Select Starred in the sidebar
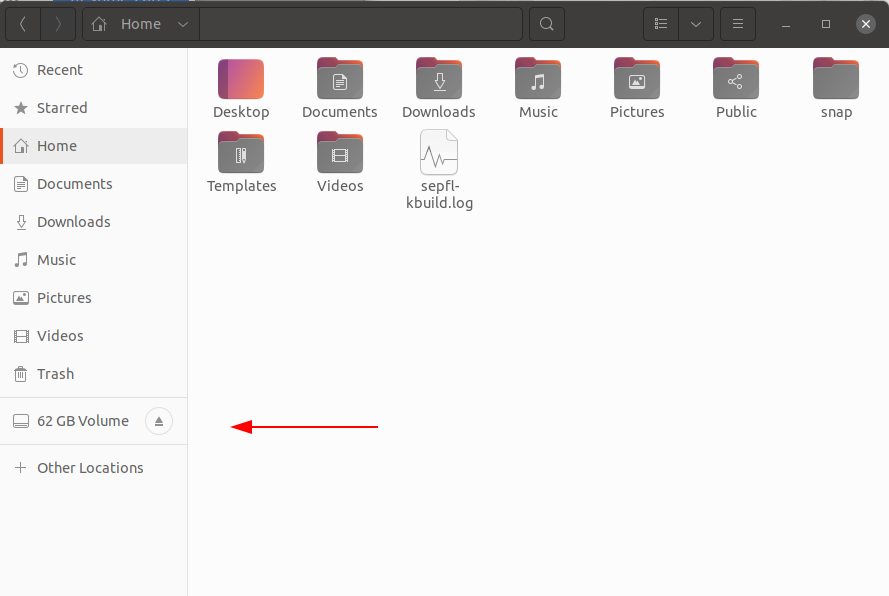This screenshot has height=596, width=889. pos(61,108)
